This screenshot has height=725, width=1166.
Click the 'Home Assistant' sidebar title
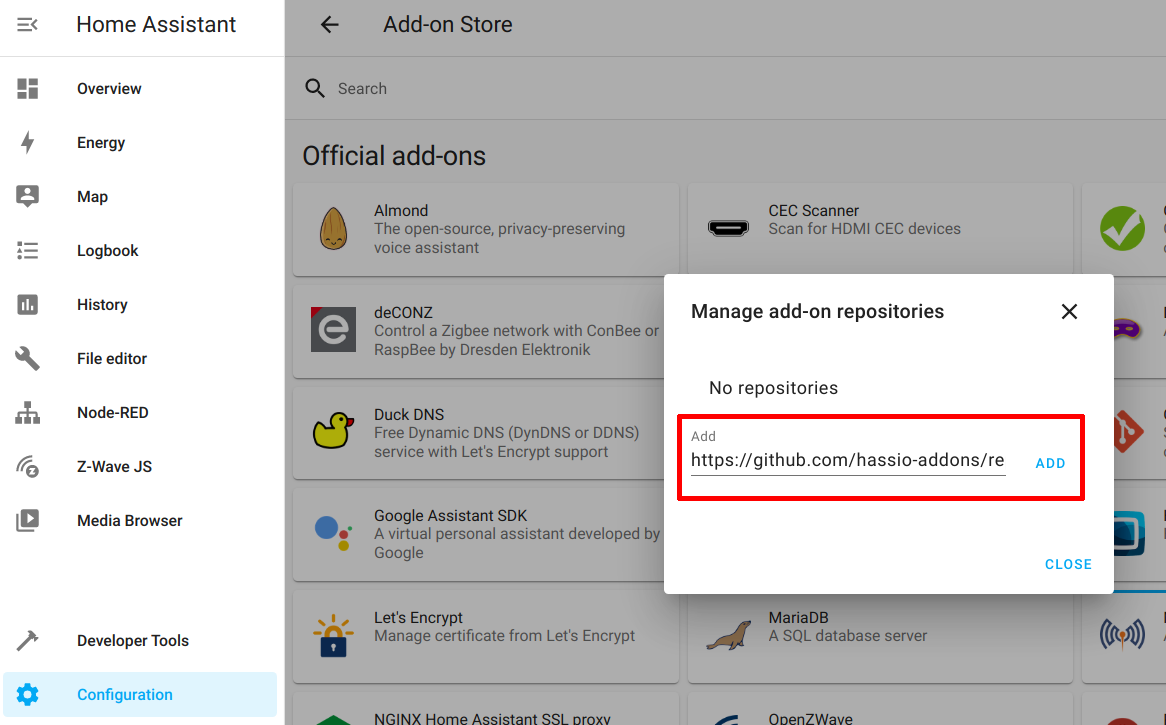coord(156,25)
